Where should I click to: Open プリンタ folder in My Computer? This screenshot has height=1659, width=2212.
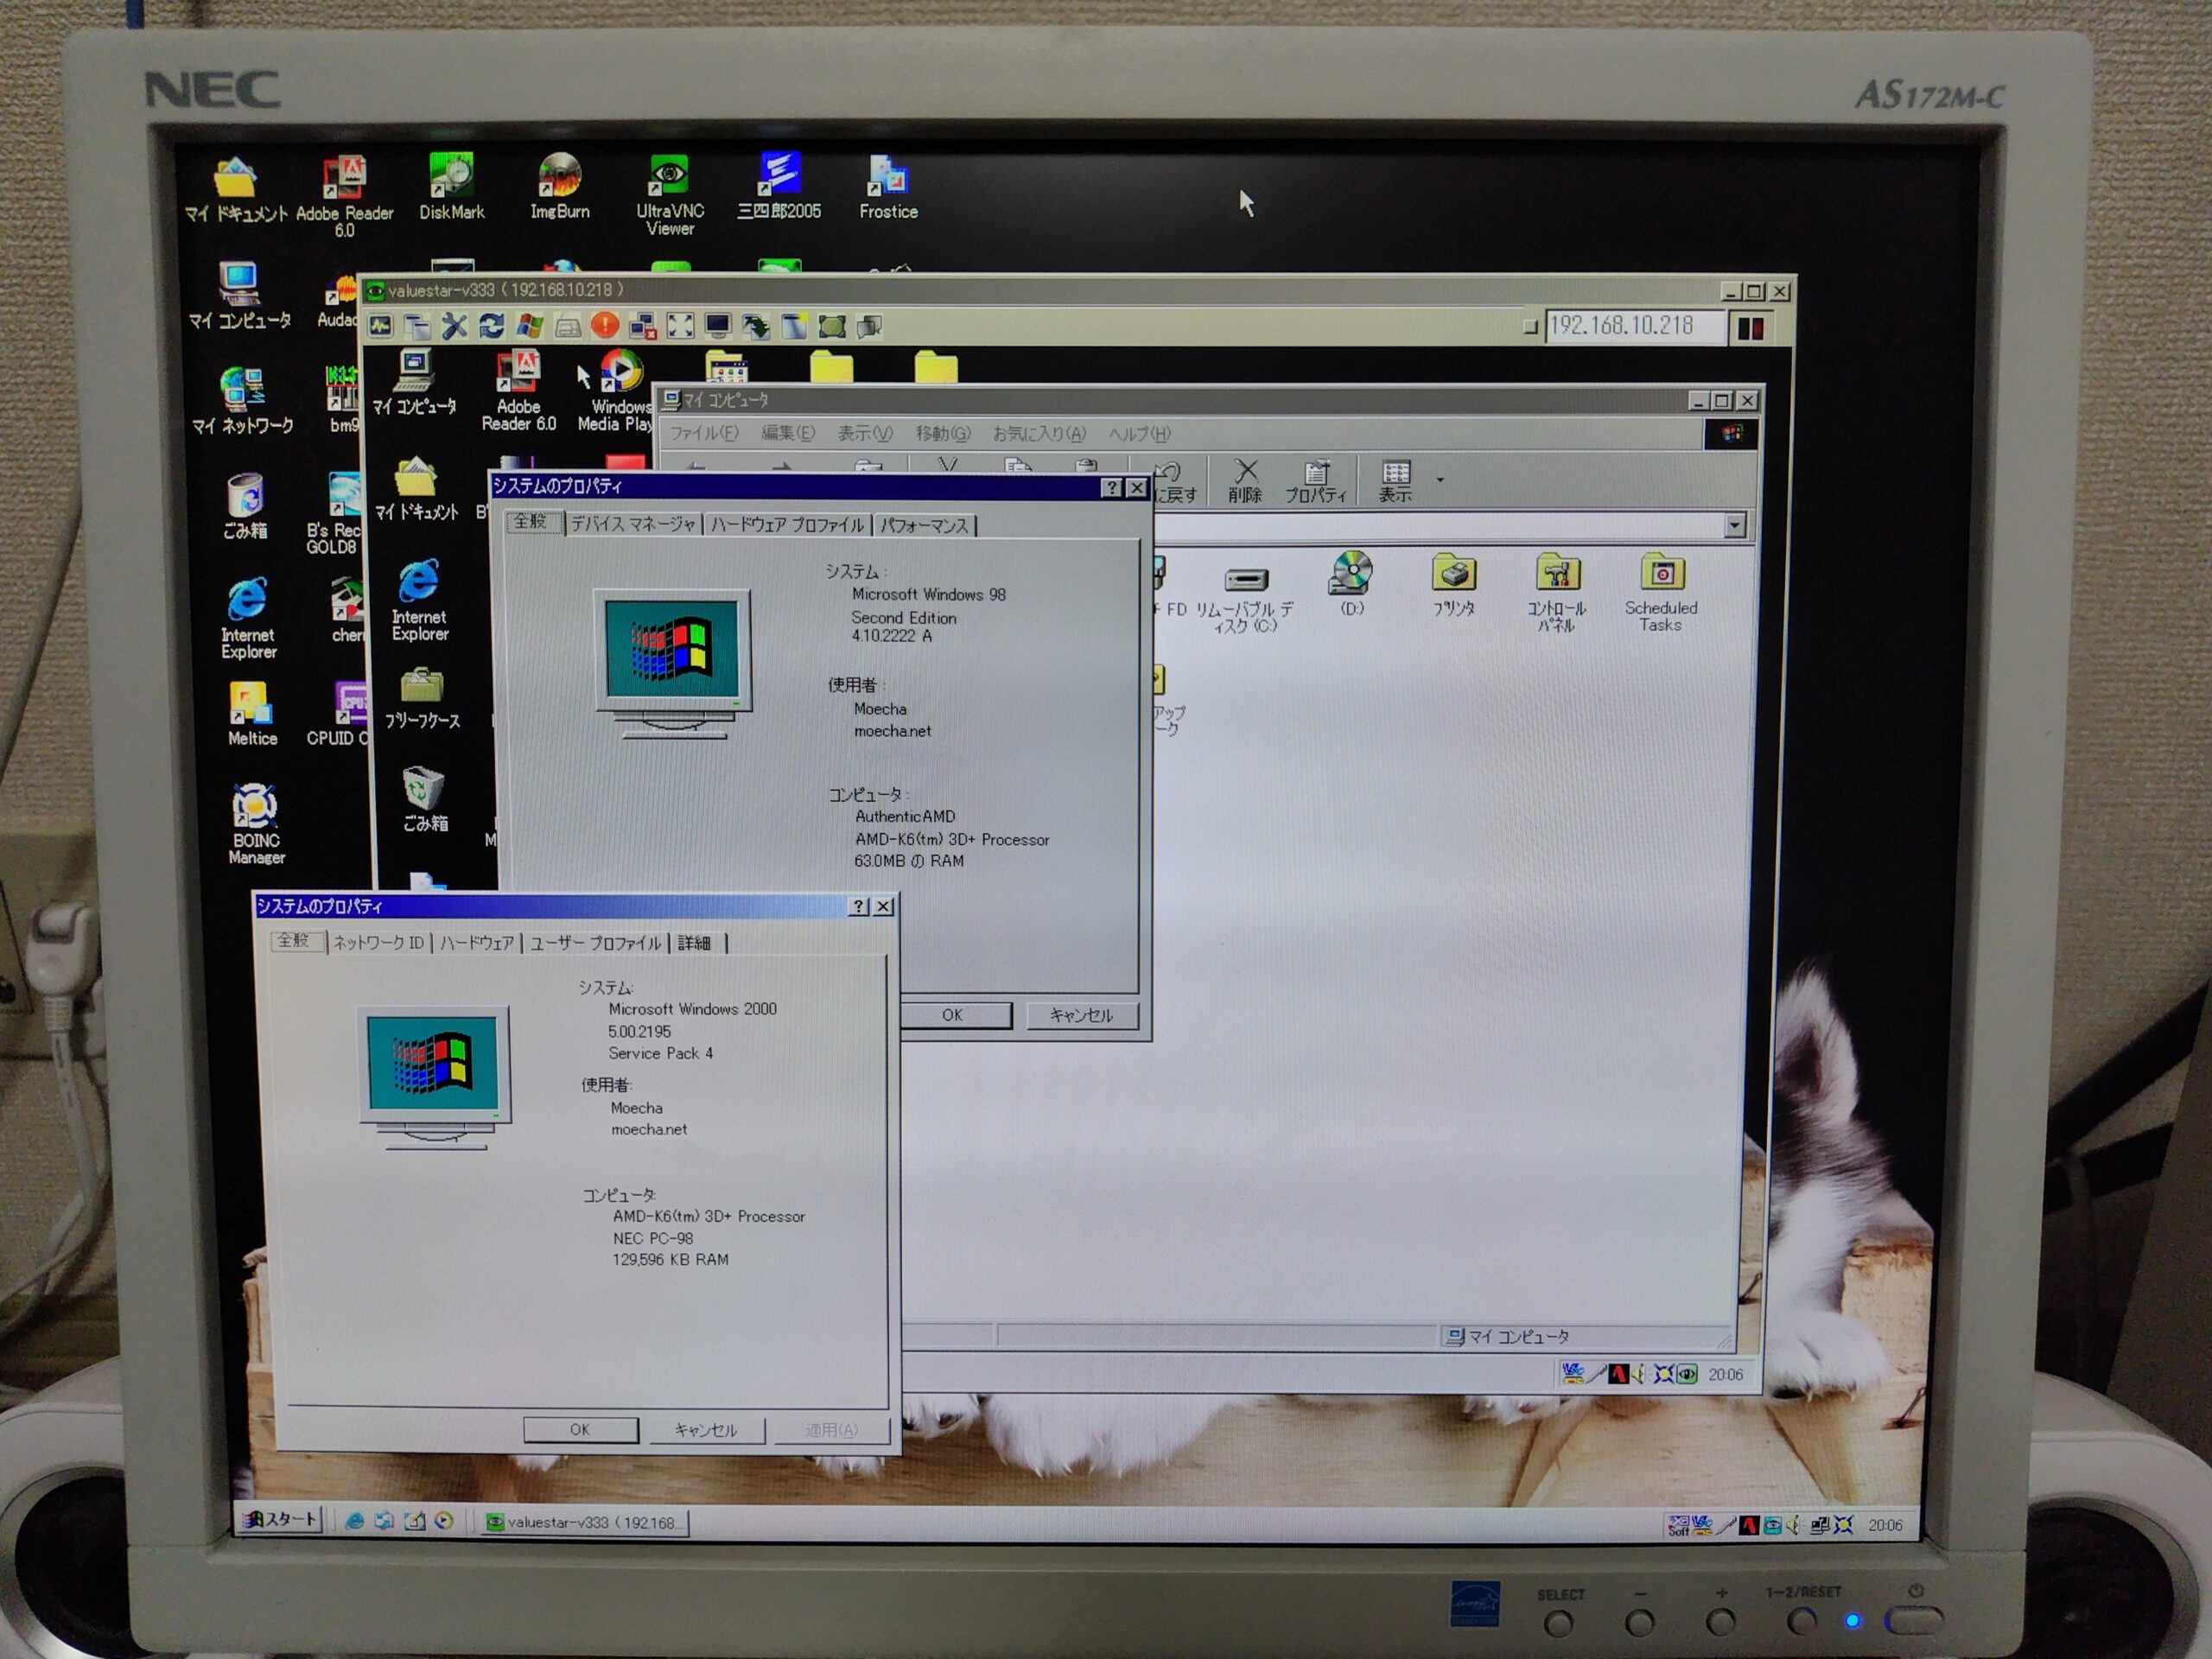(x=1453, y=585)
